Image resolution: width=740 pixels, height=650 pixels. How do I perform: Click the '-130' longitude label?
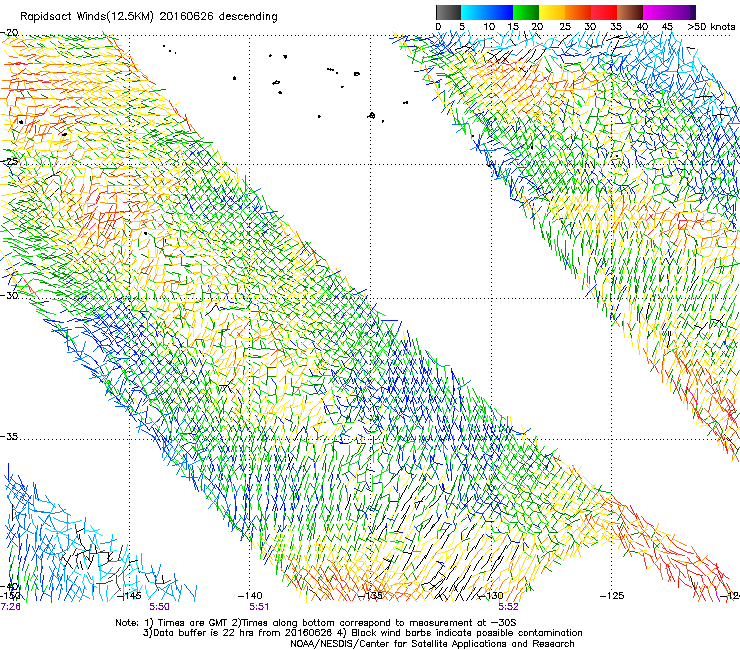(x=491, y=596)
